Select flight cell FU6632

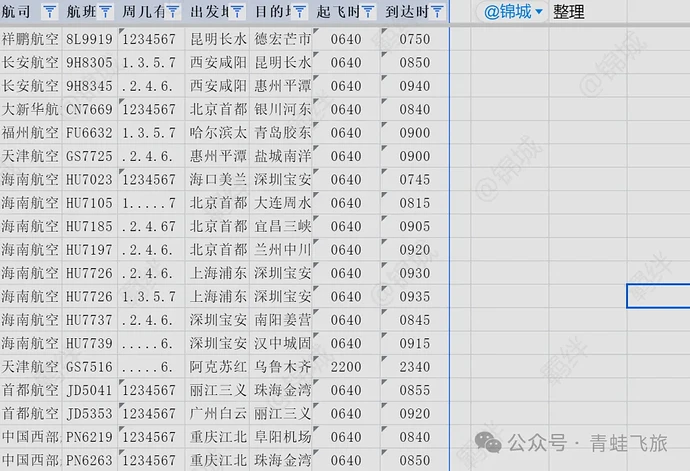point(90,132)
